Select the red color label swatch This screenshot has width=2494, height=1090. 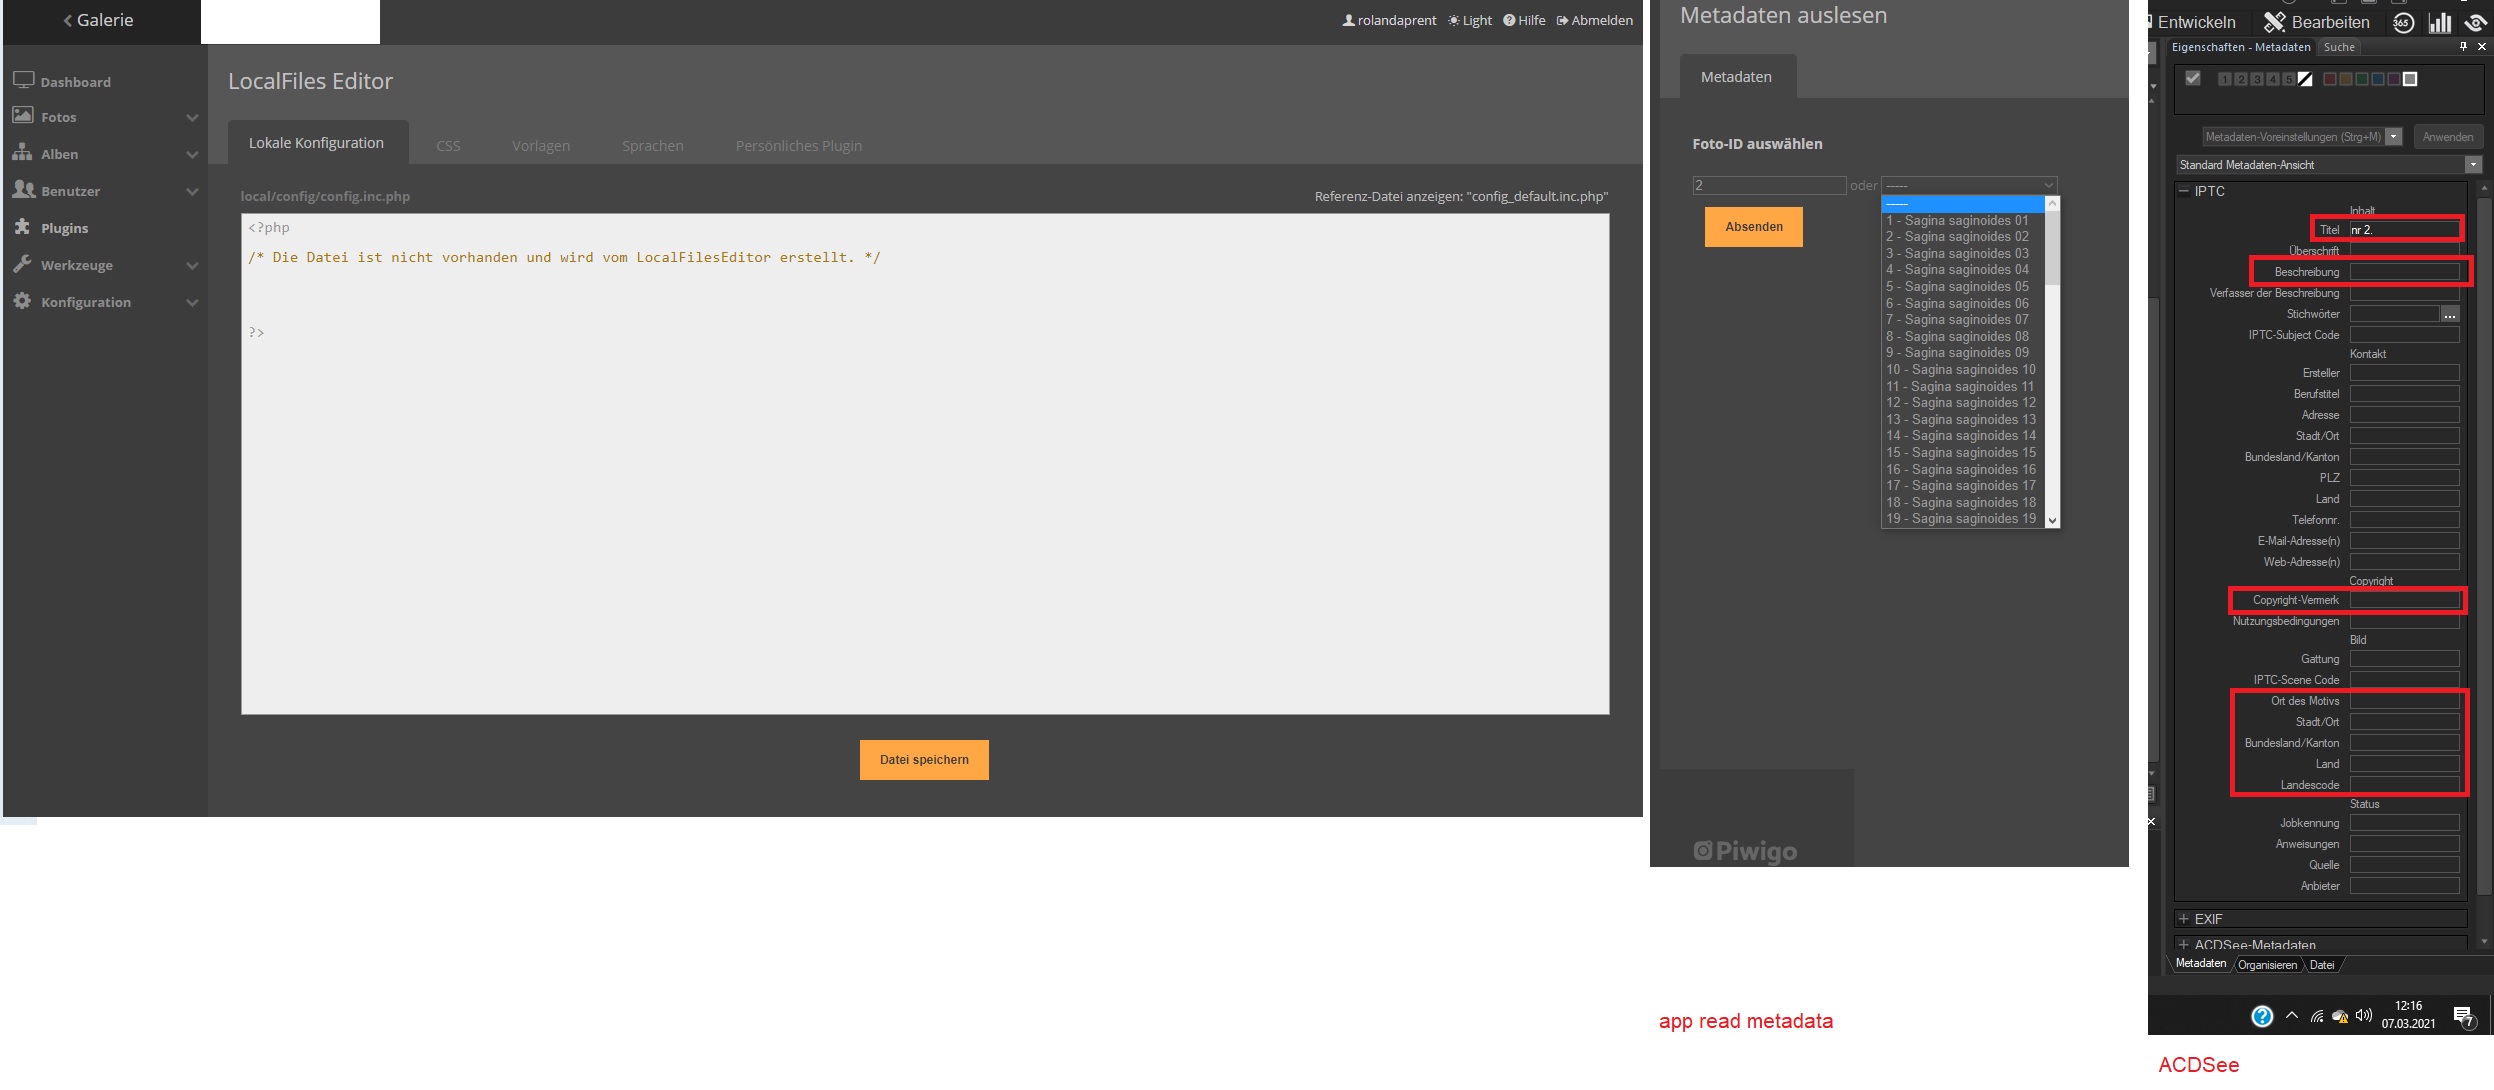2330,79
